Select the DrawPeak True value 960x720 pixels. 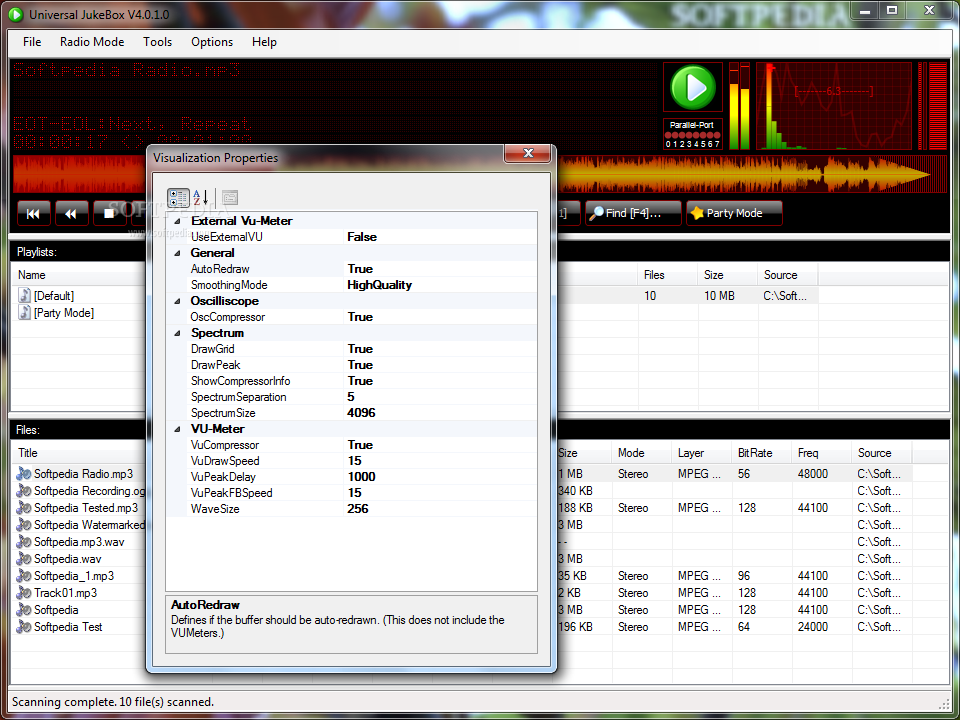tap(360, 365)
